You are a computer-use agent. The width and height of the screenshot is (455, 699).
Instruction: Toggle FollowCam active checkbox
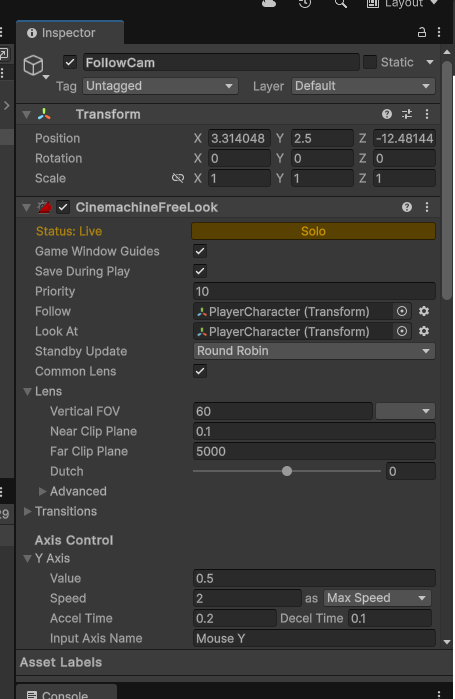click(x=70, y=62)
